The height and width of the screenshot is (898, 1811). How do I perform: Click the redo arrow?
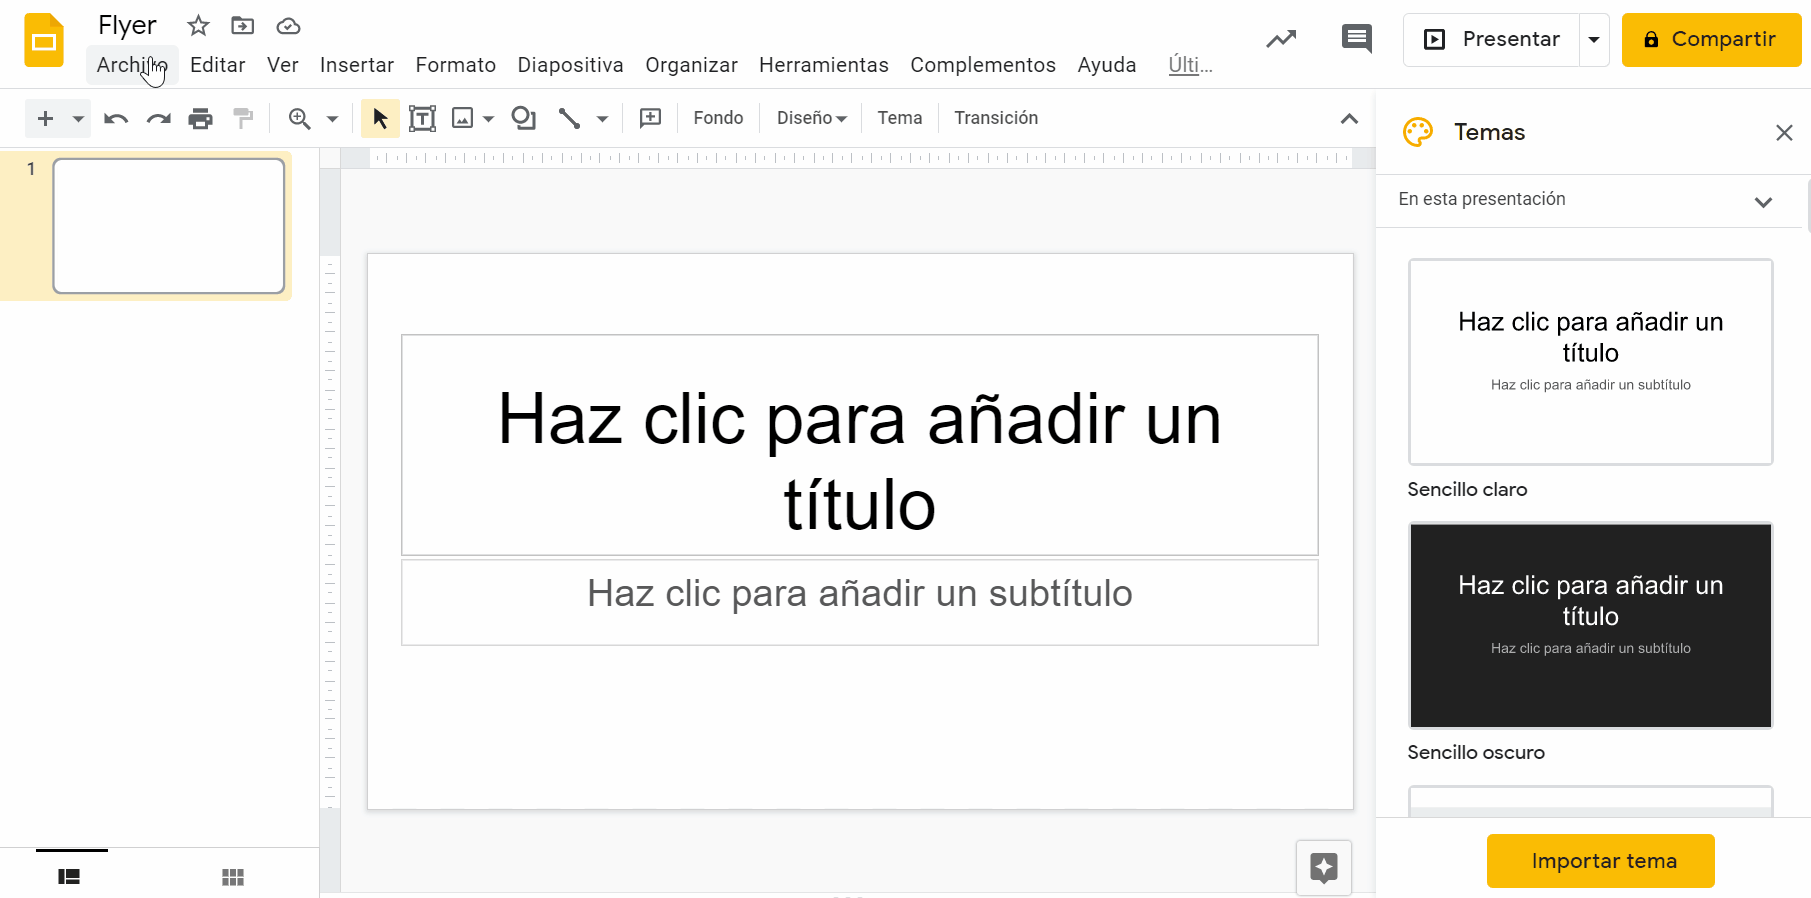[158, 119]
